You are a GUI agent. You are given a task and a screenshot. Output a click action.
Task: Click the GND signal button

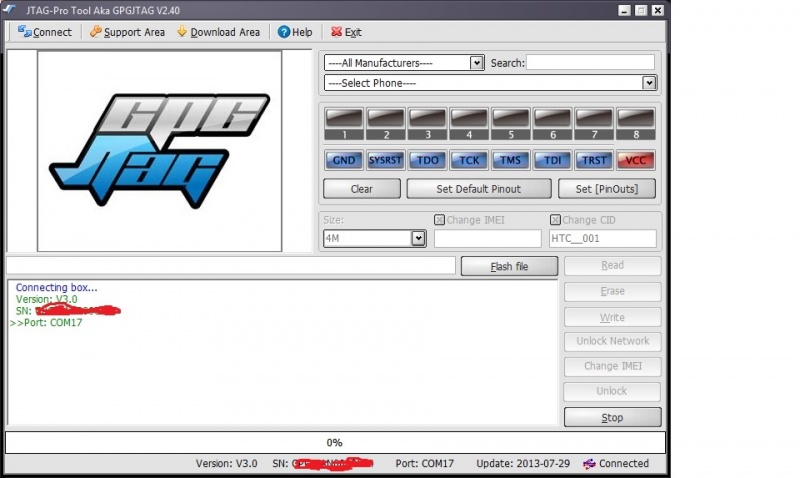tap(344, 160)
